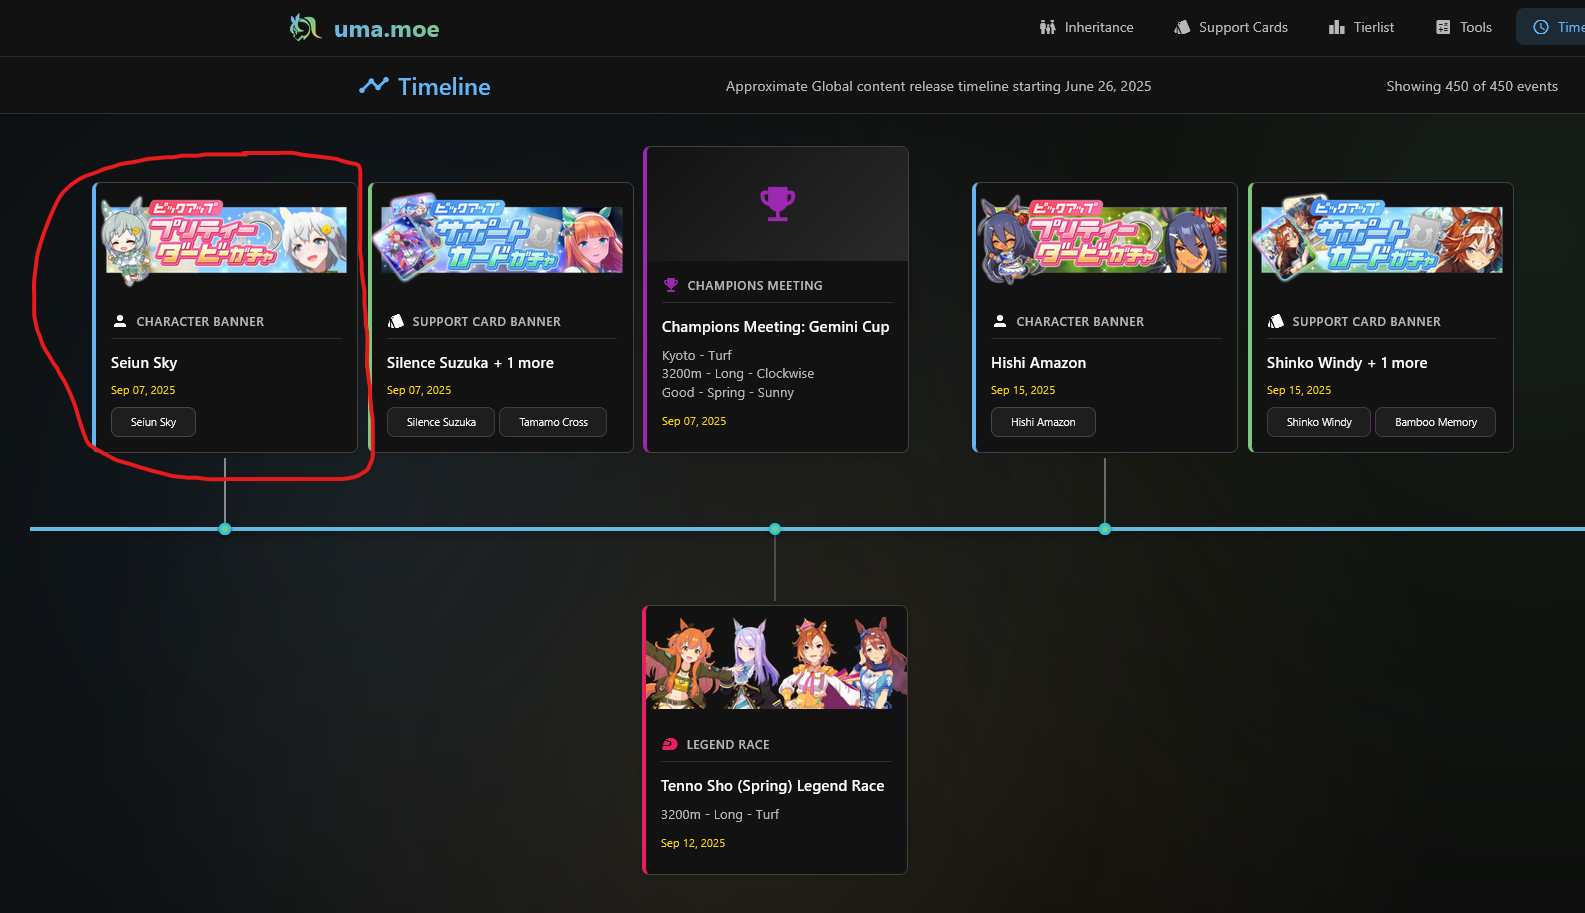The image size is (1585, 913).
Task: Click CHARACTER BANNER label on Seiun Sky card
Action: point(200,322)
